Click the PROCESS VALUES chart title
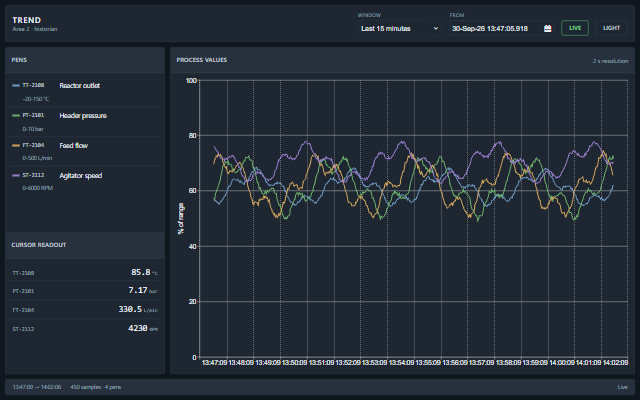 [x=202, y=60]
